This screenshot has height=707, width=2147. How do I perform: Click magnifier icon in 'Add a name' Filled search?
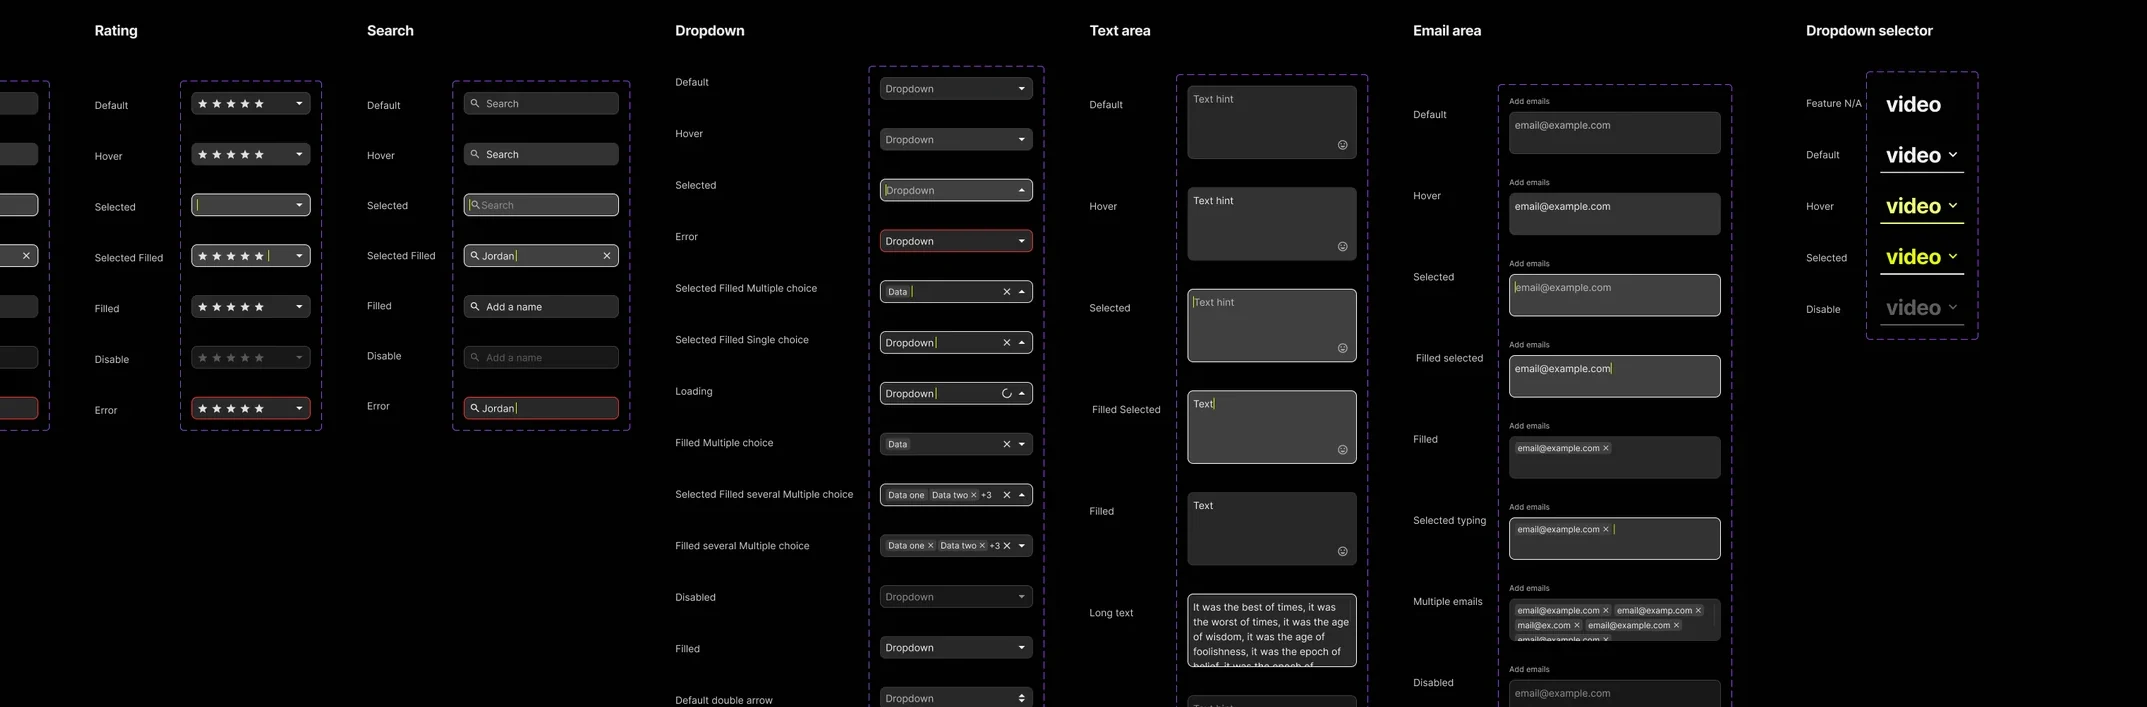click(x=475, y=307)
